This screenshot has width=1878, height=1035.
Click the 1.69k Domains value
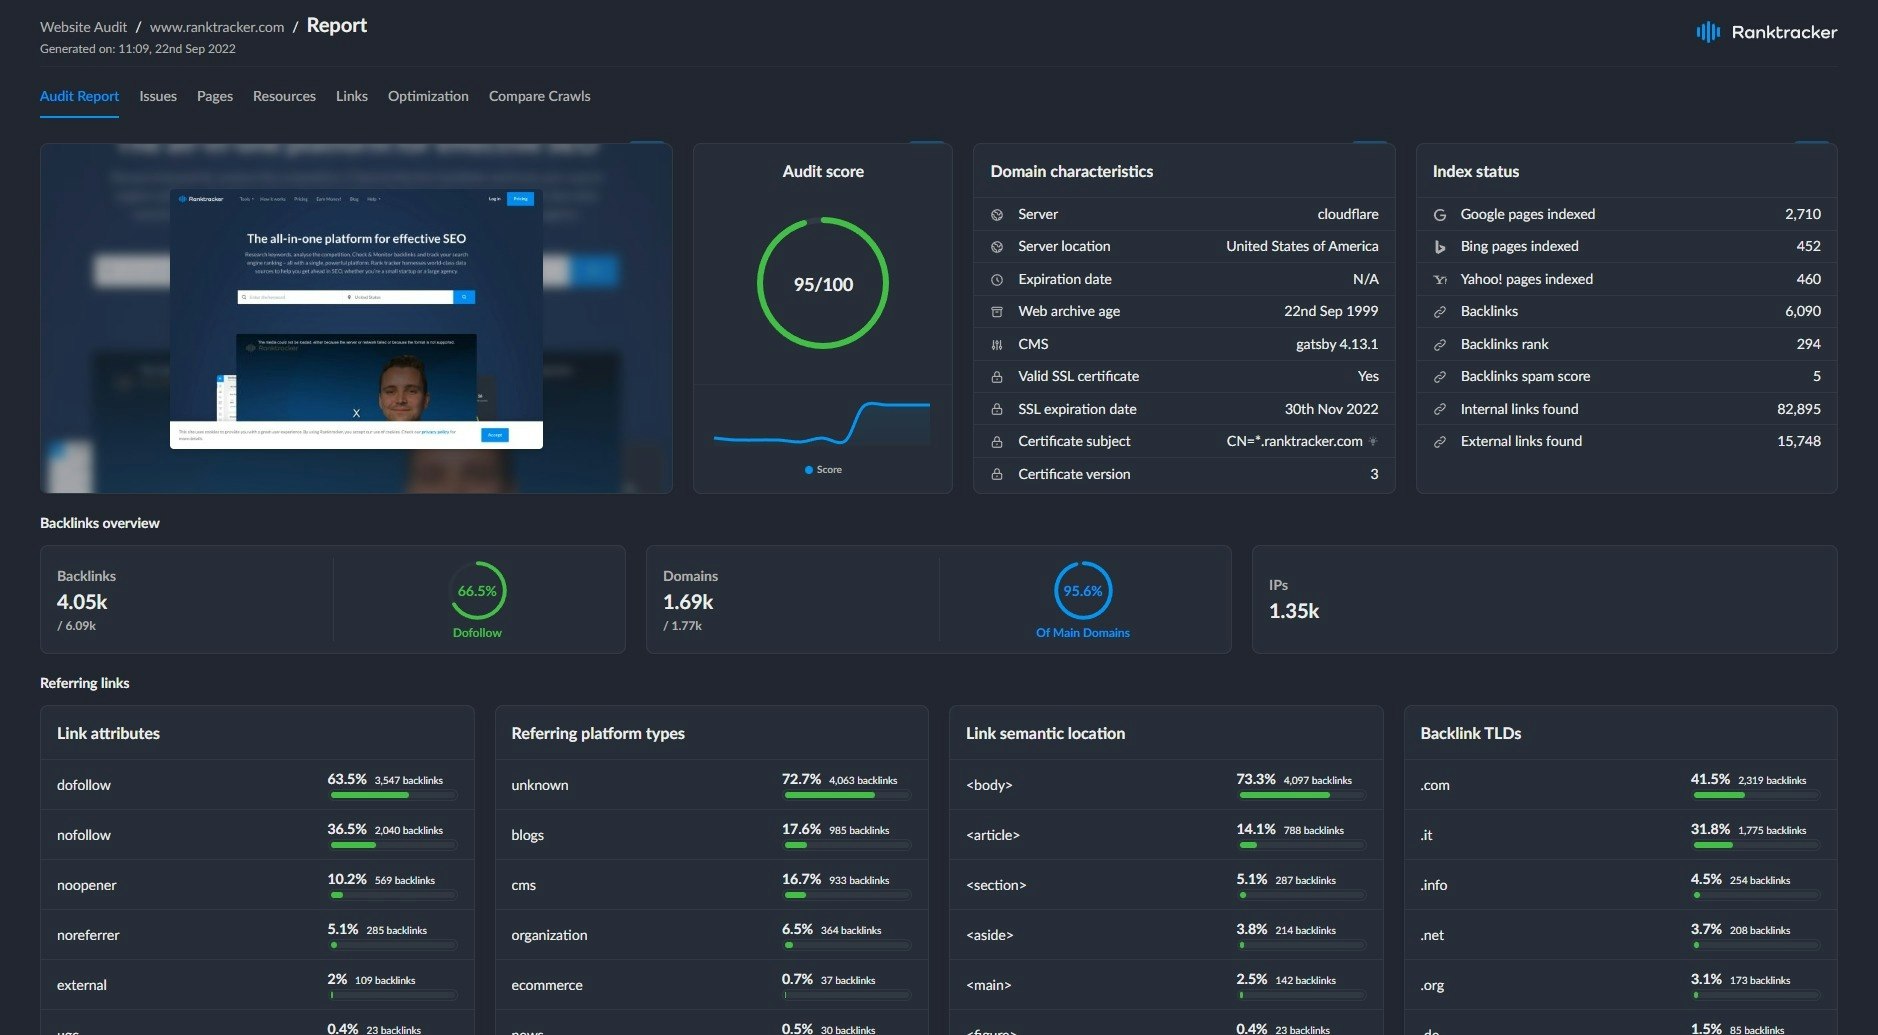pos(688,602)
